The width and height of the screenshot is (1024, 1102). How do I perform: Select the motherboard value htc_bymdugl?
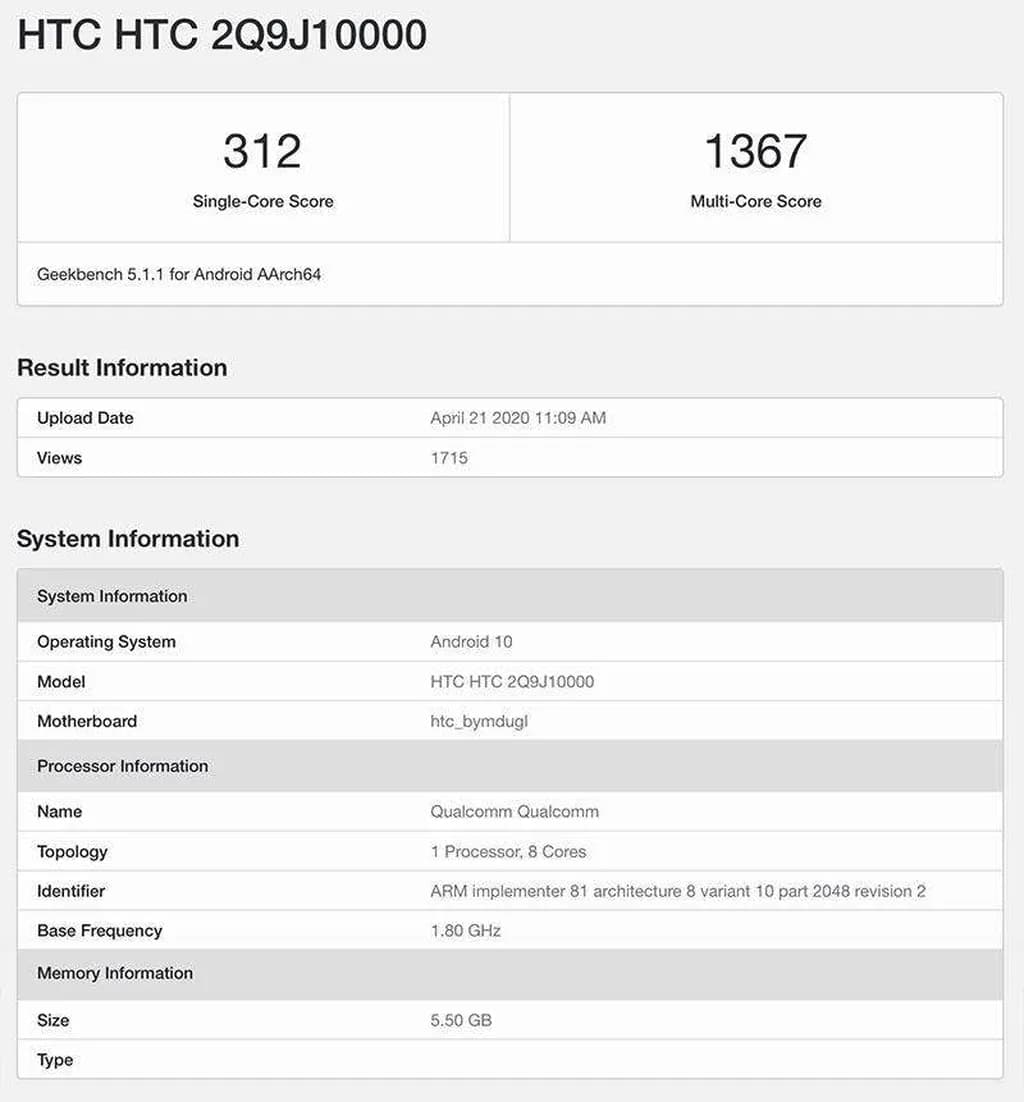click(479, 721)
